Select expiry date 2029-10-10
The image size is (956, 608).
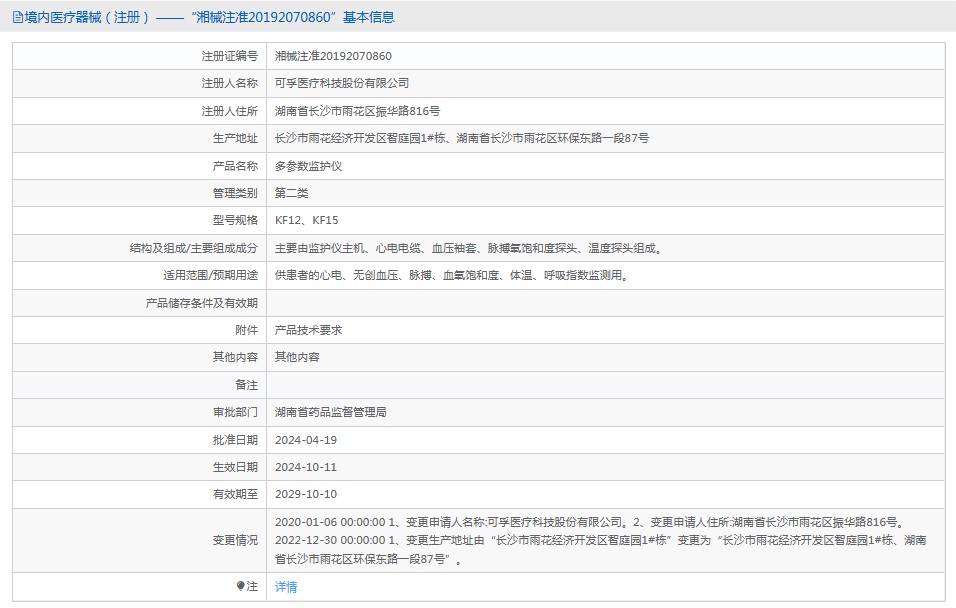pyautogui.click(x=305, y=494)
